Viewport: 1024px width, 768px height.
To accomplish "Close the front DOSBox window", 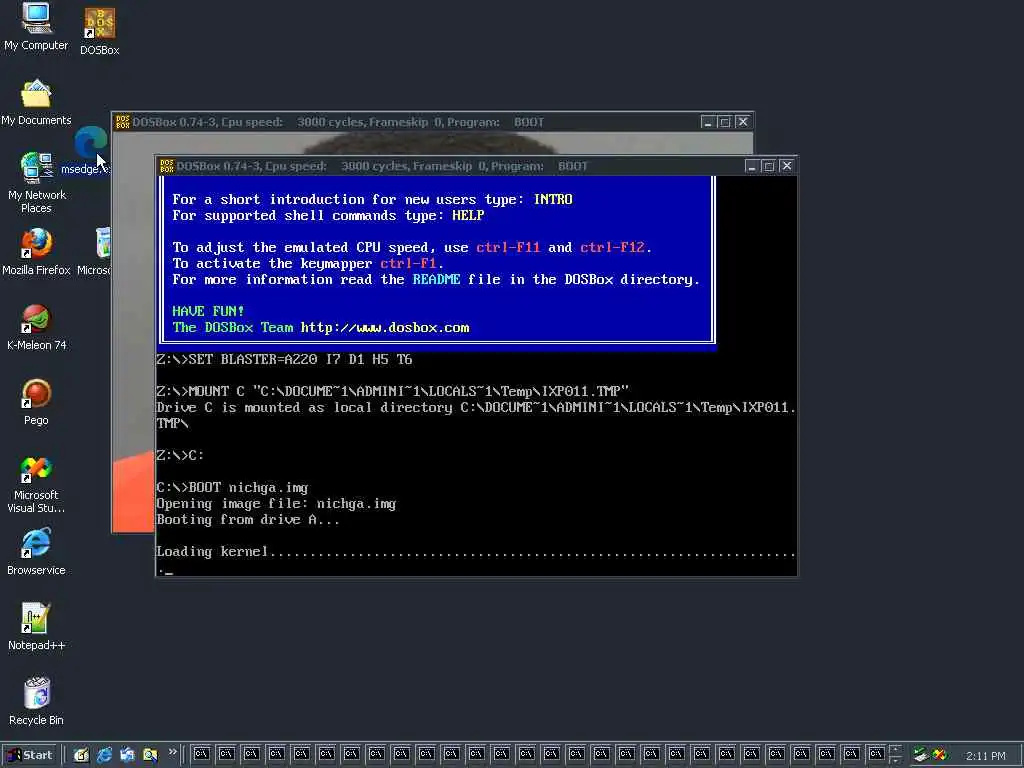I will click(x=786, y=166).
